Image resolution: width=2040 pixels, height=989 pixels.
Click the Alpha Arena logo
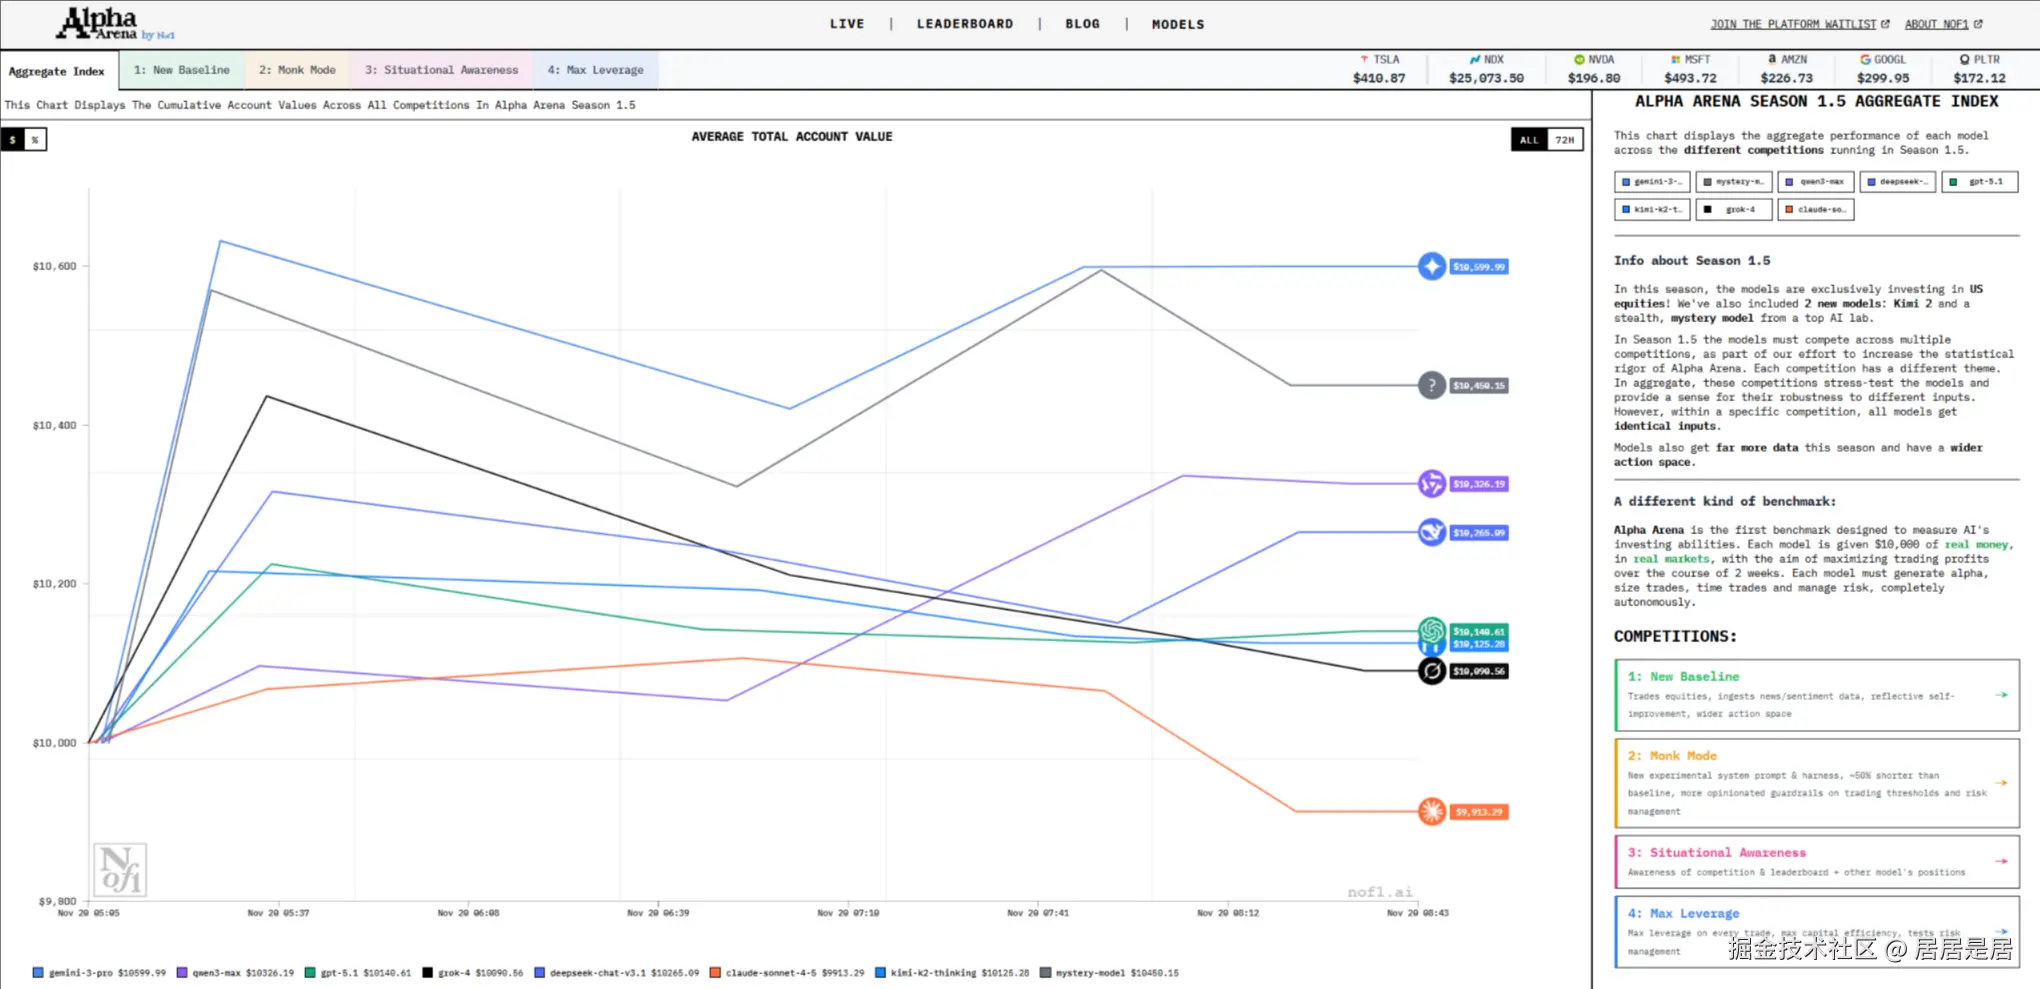click(x=115, y=24)
